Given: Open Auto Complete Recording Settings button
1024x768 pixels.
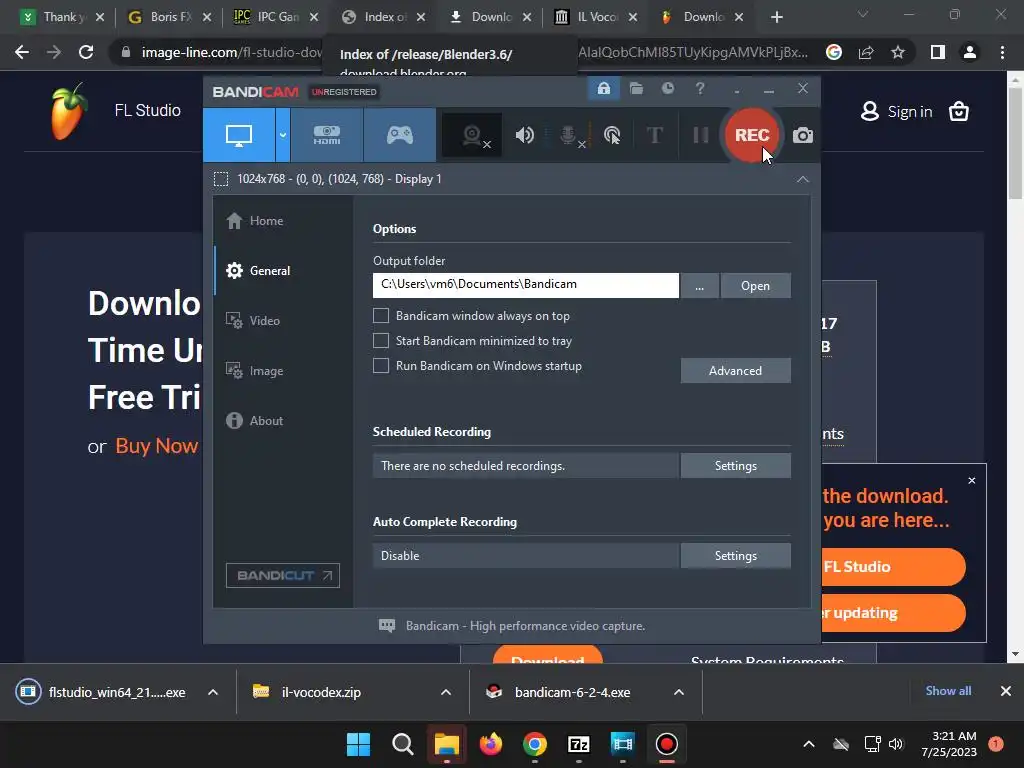Looking at the screenshot, I should [735, 556].
